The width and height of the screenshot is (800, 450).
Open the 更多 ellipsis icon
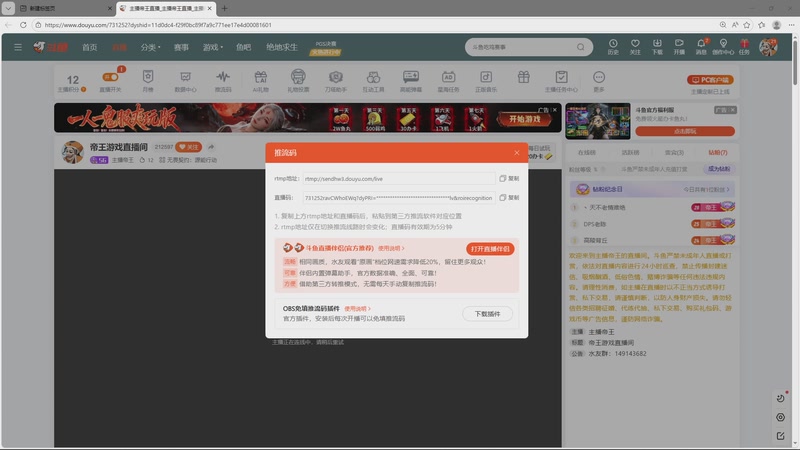pyautogui.click(x=599, y=81)
